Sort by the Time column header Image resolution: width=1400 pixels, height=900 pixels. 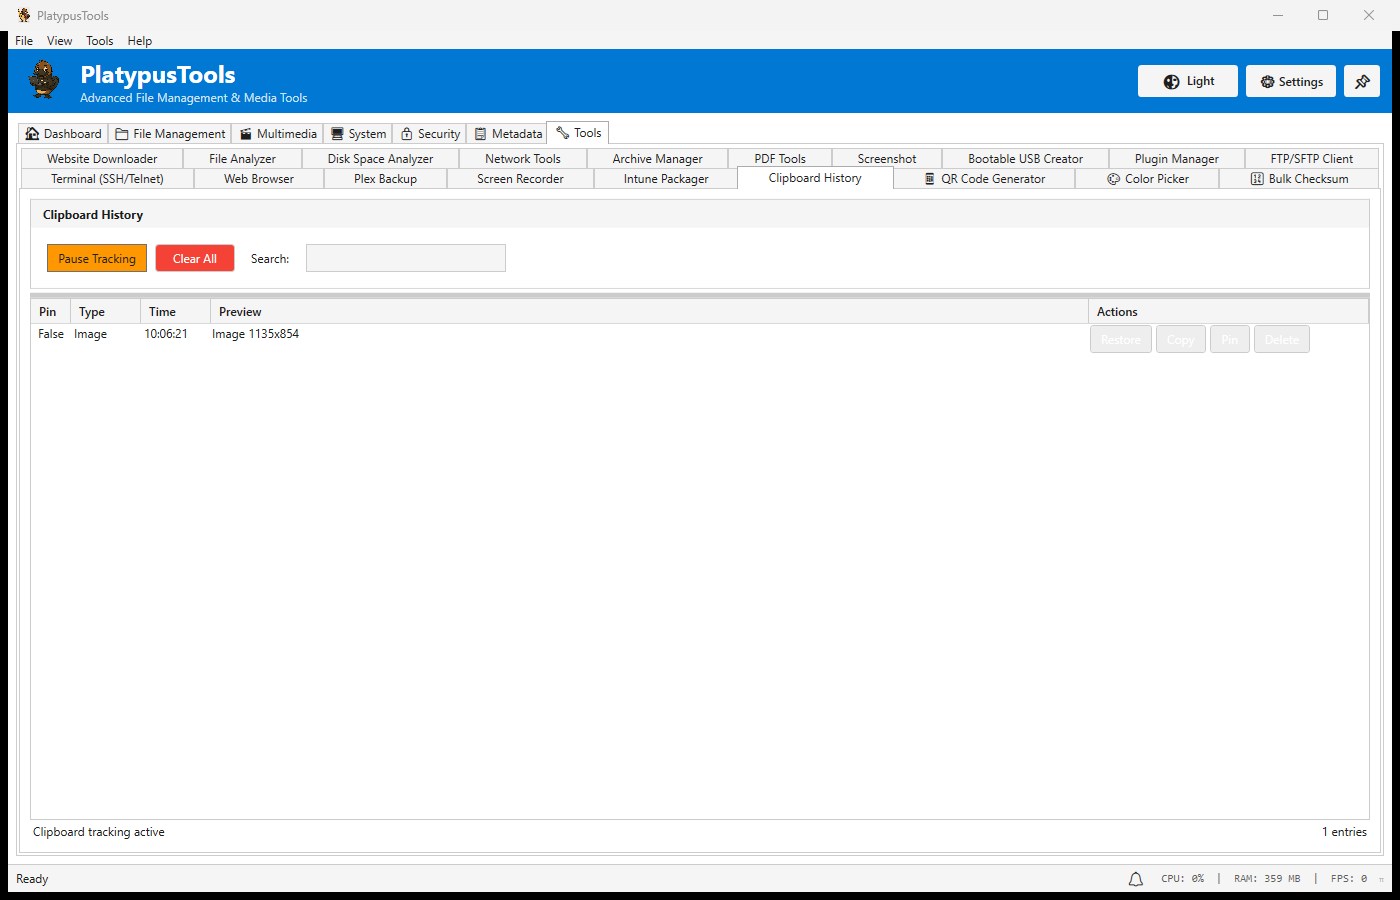pos(162,312)
